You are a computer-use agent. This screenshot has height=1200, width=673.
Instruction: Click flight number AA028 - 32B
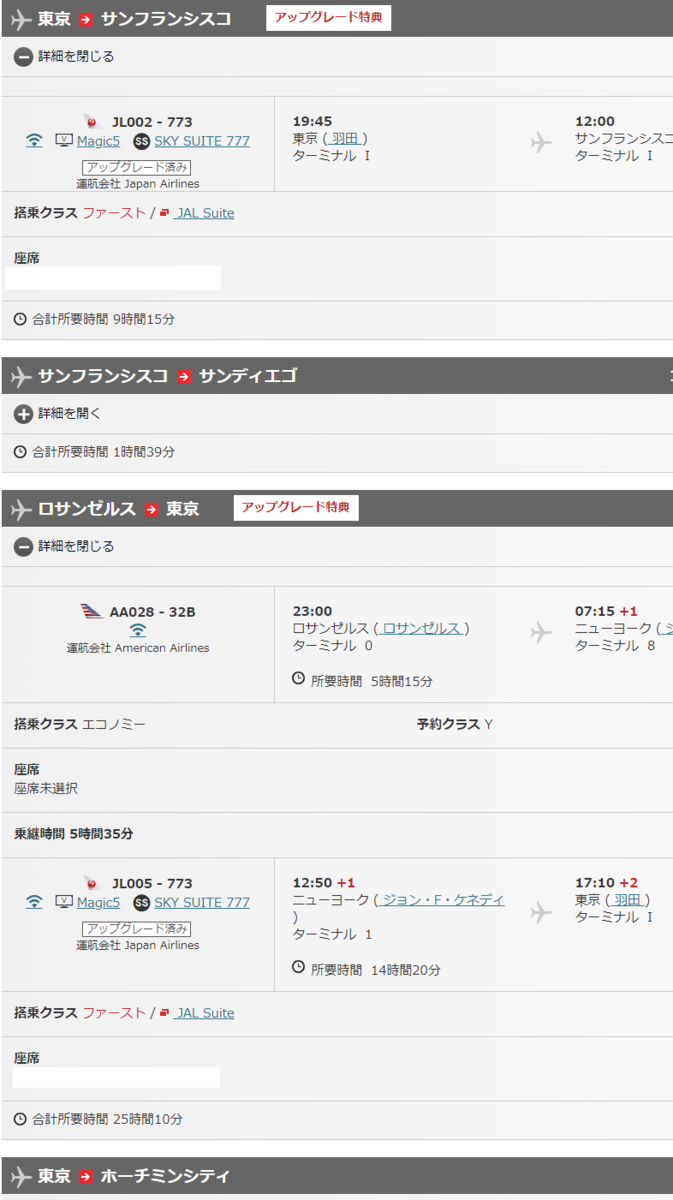tap(151, 611)
